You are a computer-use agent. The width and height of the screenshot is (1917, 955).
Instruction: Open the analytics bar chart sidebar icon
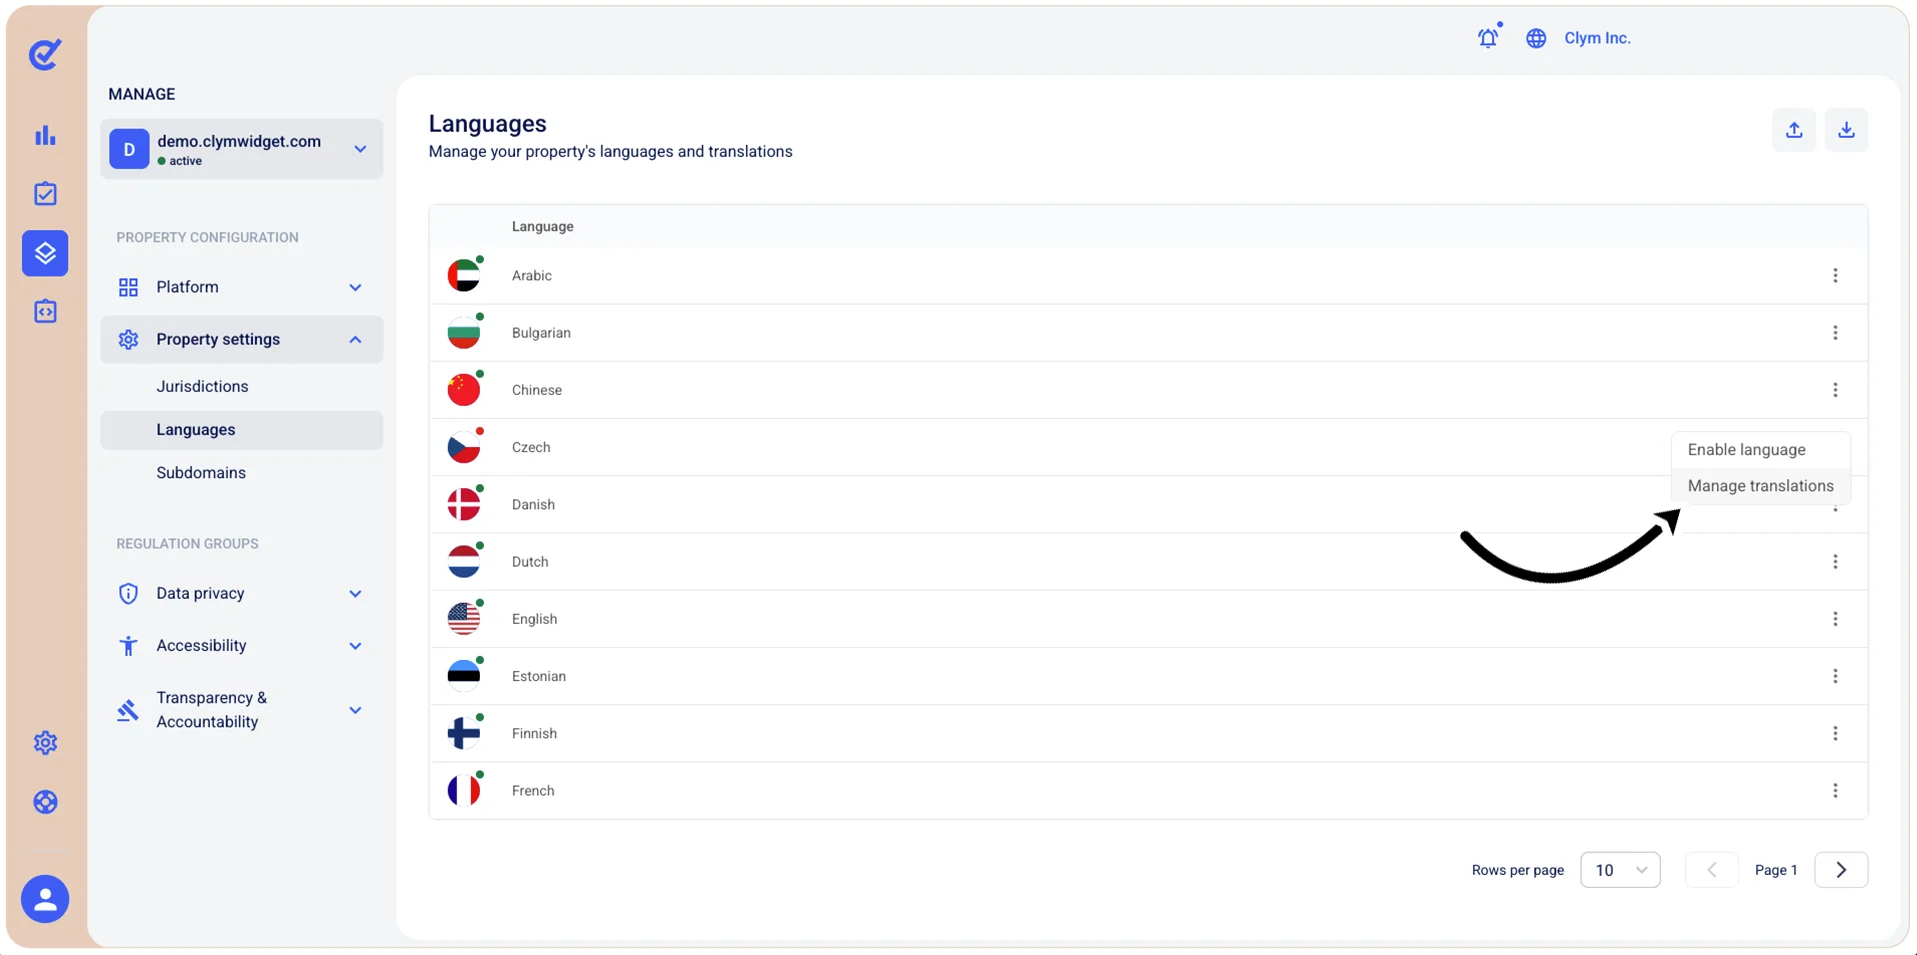[x=45, y=135]
